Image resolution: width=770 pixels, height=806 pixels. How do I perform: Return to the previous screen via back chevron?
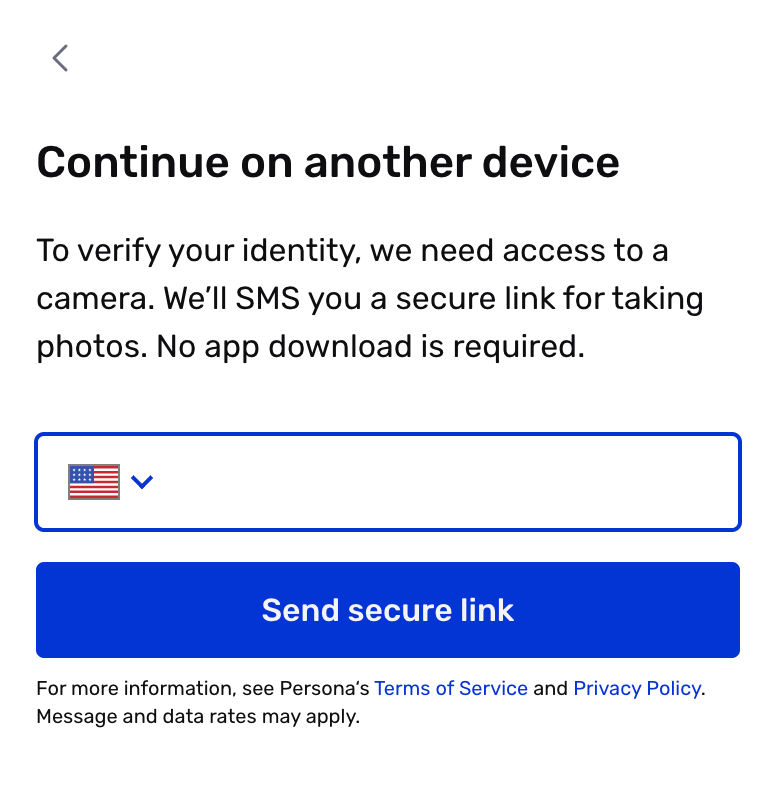click(x=60, y=58)
